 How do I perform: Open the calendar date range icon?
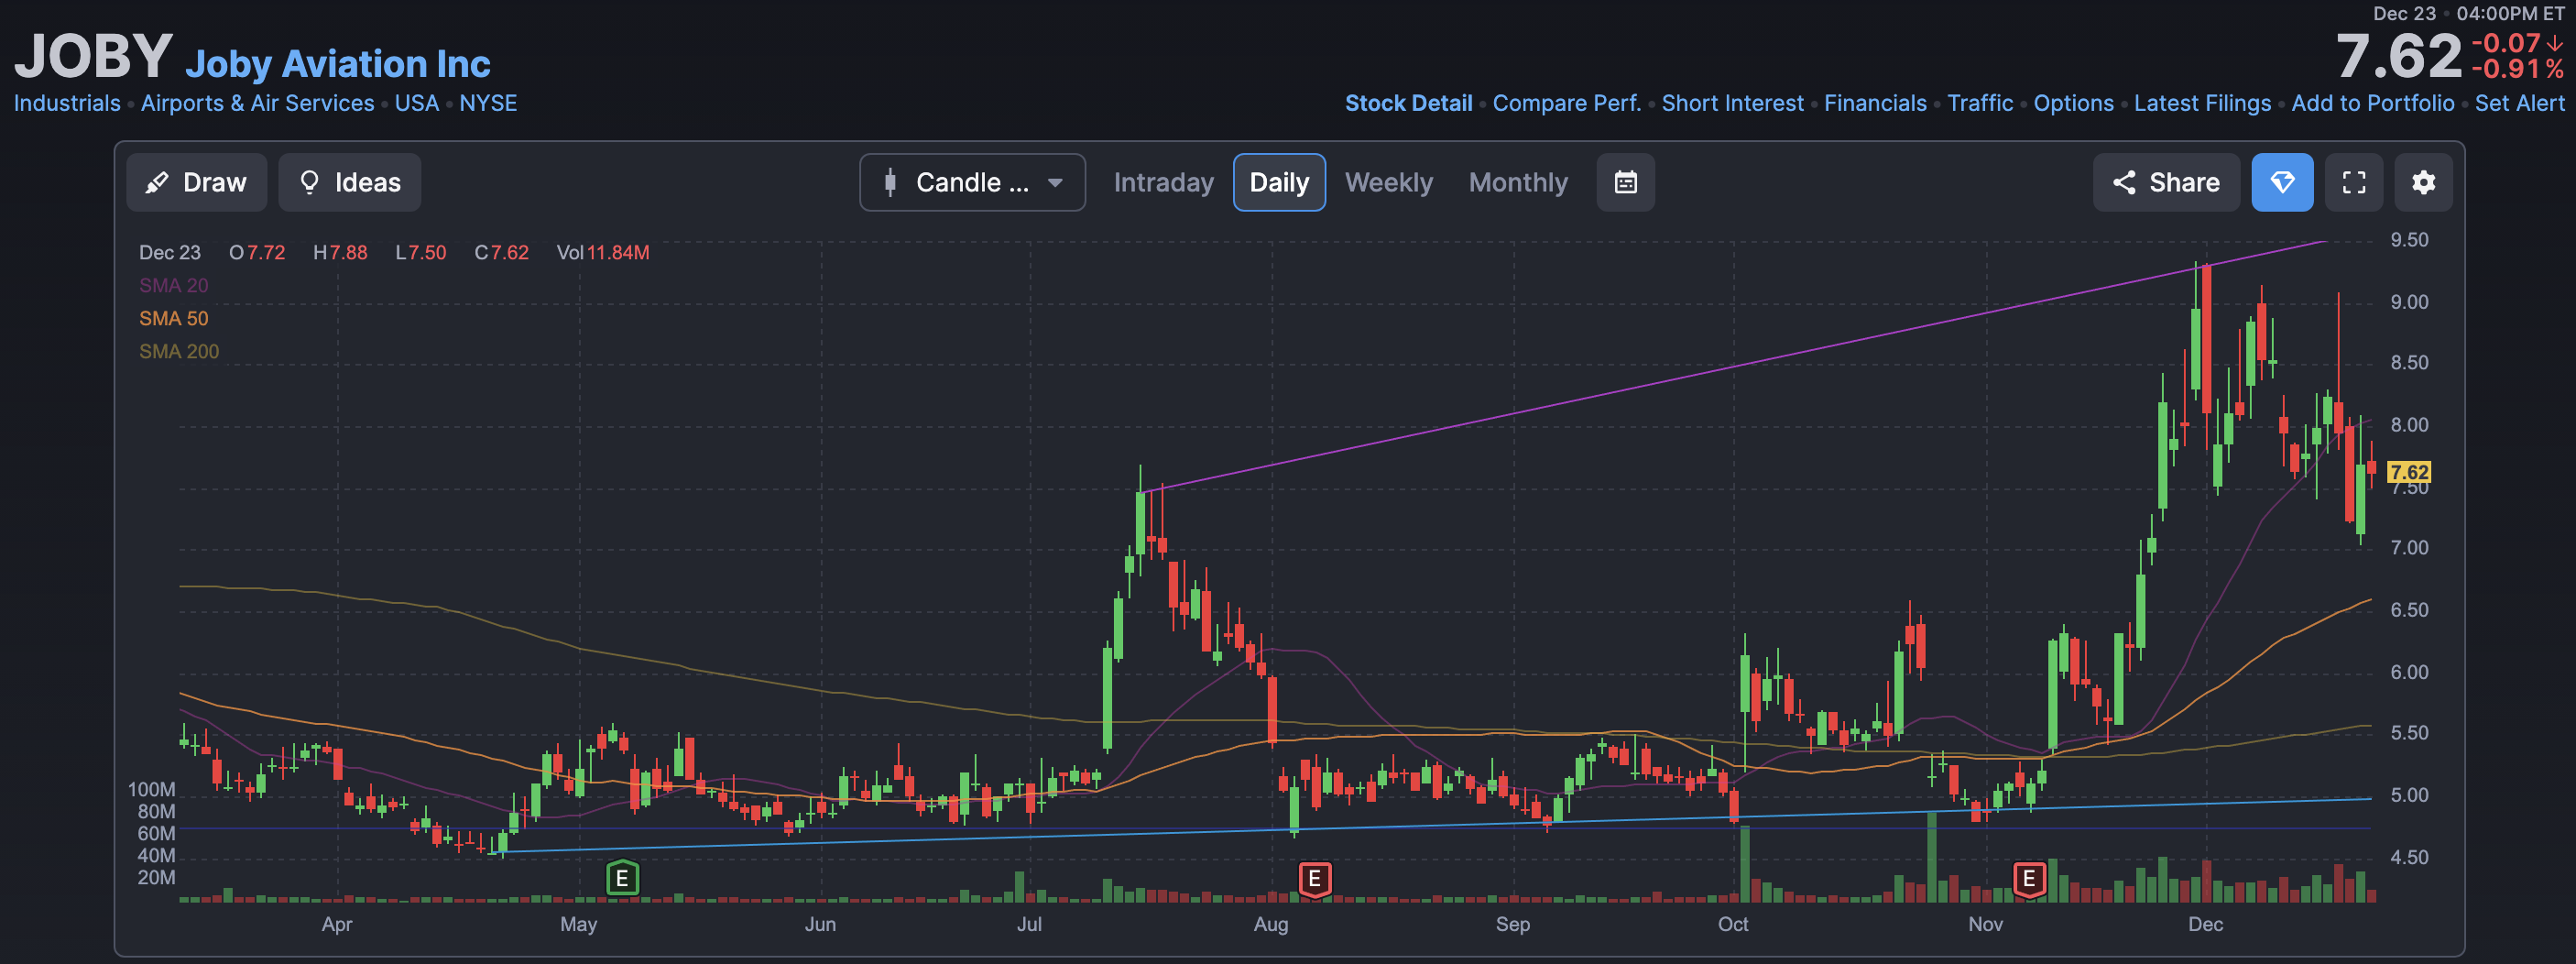[1625, 182]
